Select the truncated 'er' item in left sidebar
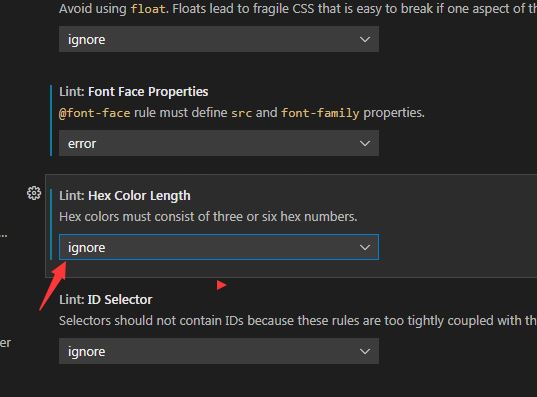The width and height of the screenshot is (537, 397). [5, 343]
